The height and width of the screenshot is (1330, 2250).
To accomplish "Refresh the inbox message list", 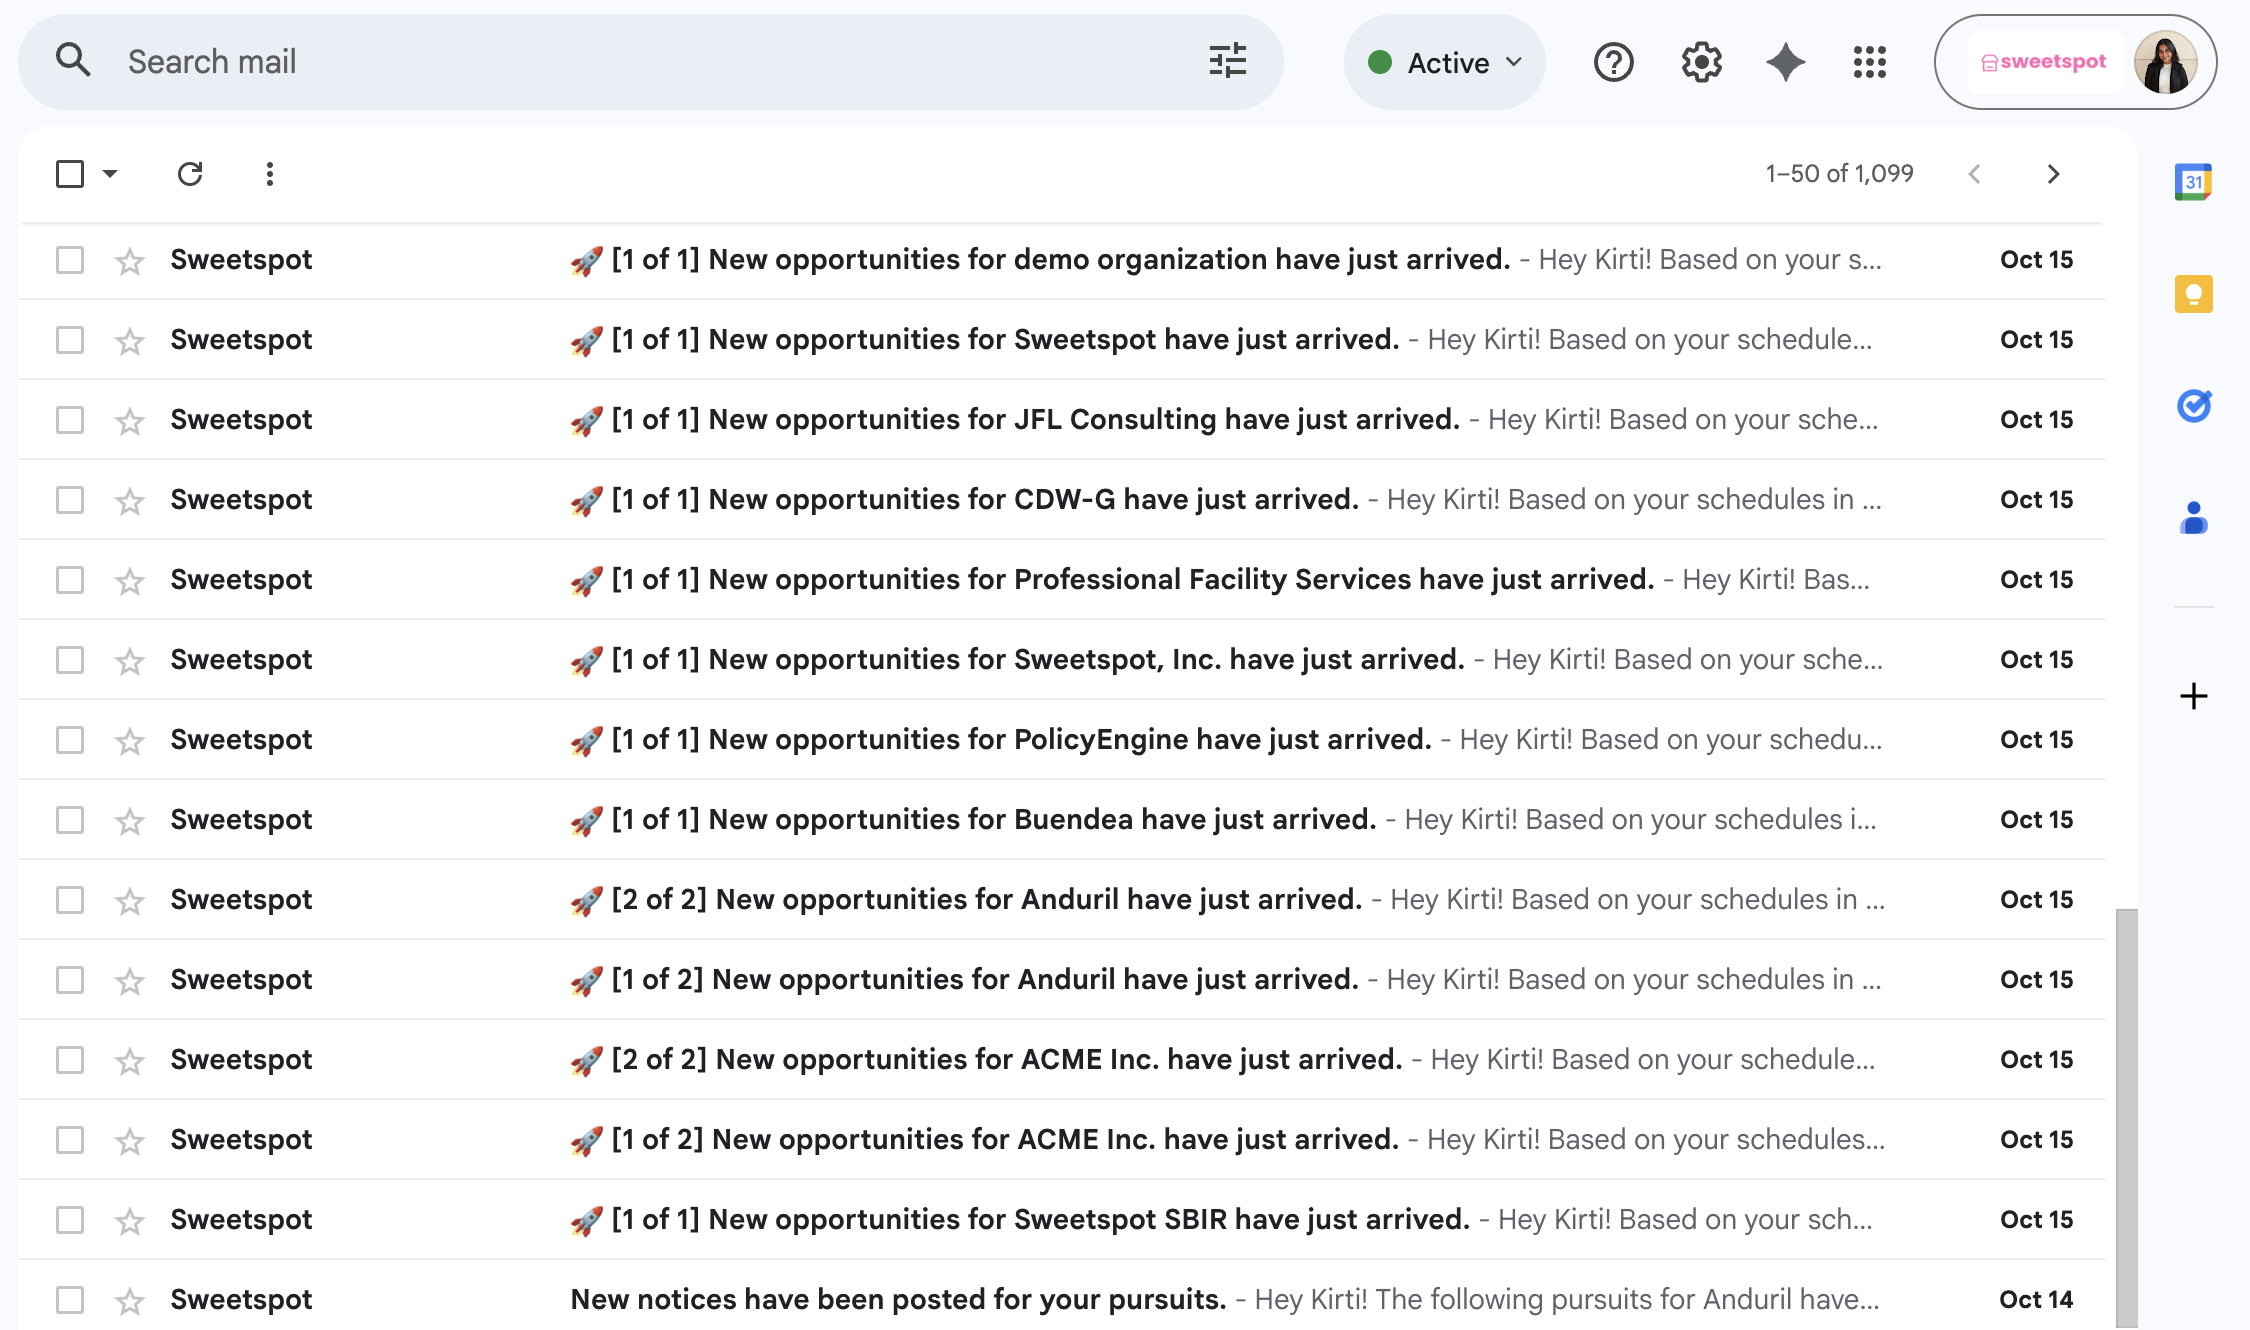I will point(190,174).
